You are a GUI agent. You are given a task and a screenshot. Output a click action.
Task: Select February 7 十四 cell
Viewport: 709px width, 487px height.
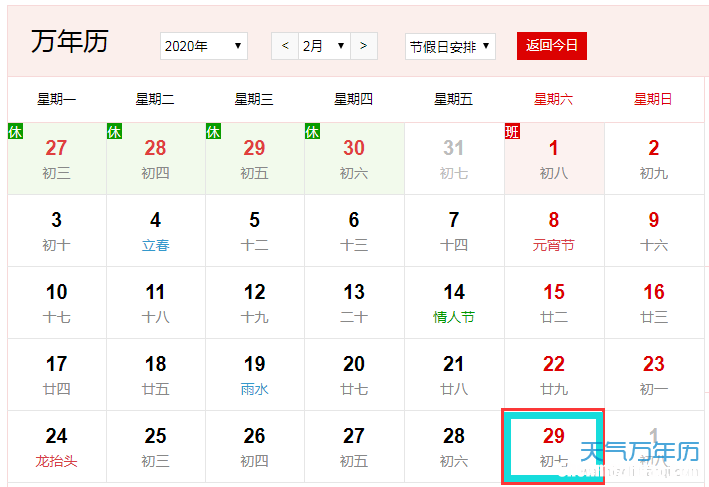(454, 231)
